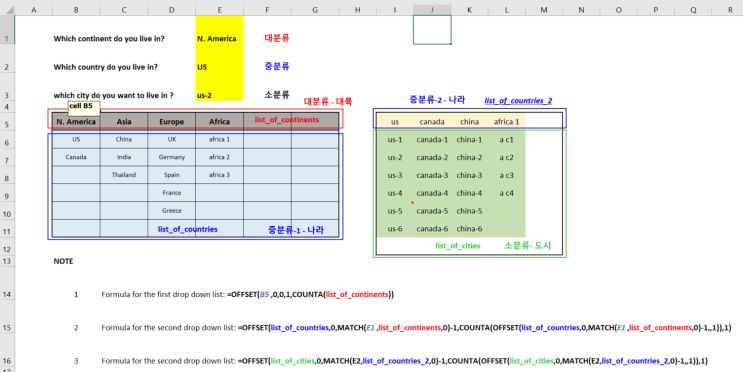Click the 중분류-2 - 나라 label
This screenshot has width=743, height=372.
437,100
